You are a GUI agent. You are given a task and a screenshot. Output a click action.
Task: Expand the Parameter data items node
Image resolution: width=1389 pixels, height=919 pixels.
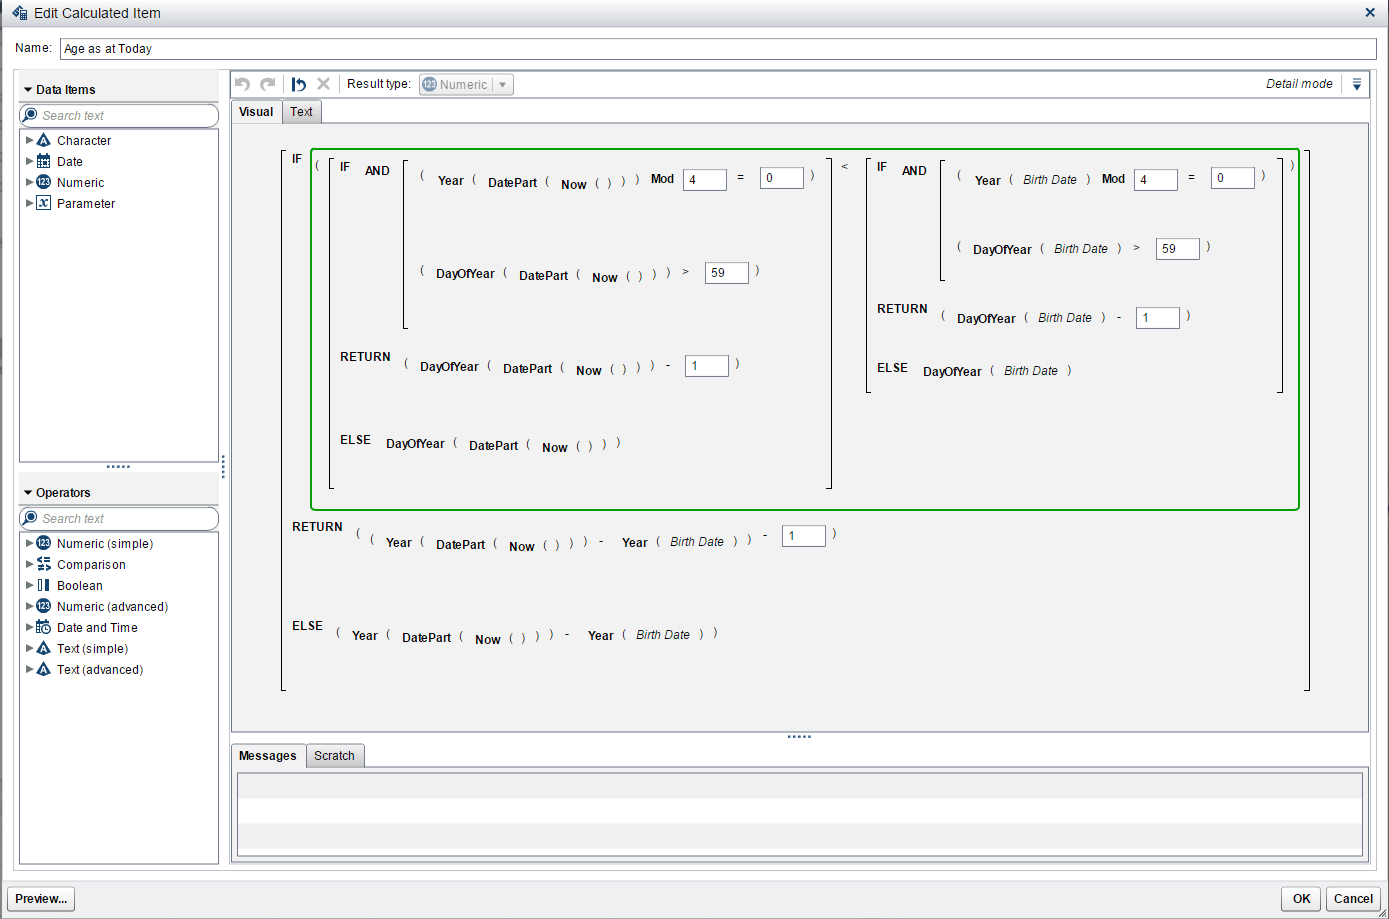pyautogui.click(x=29, y=203)
